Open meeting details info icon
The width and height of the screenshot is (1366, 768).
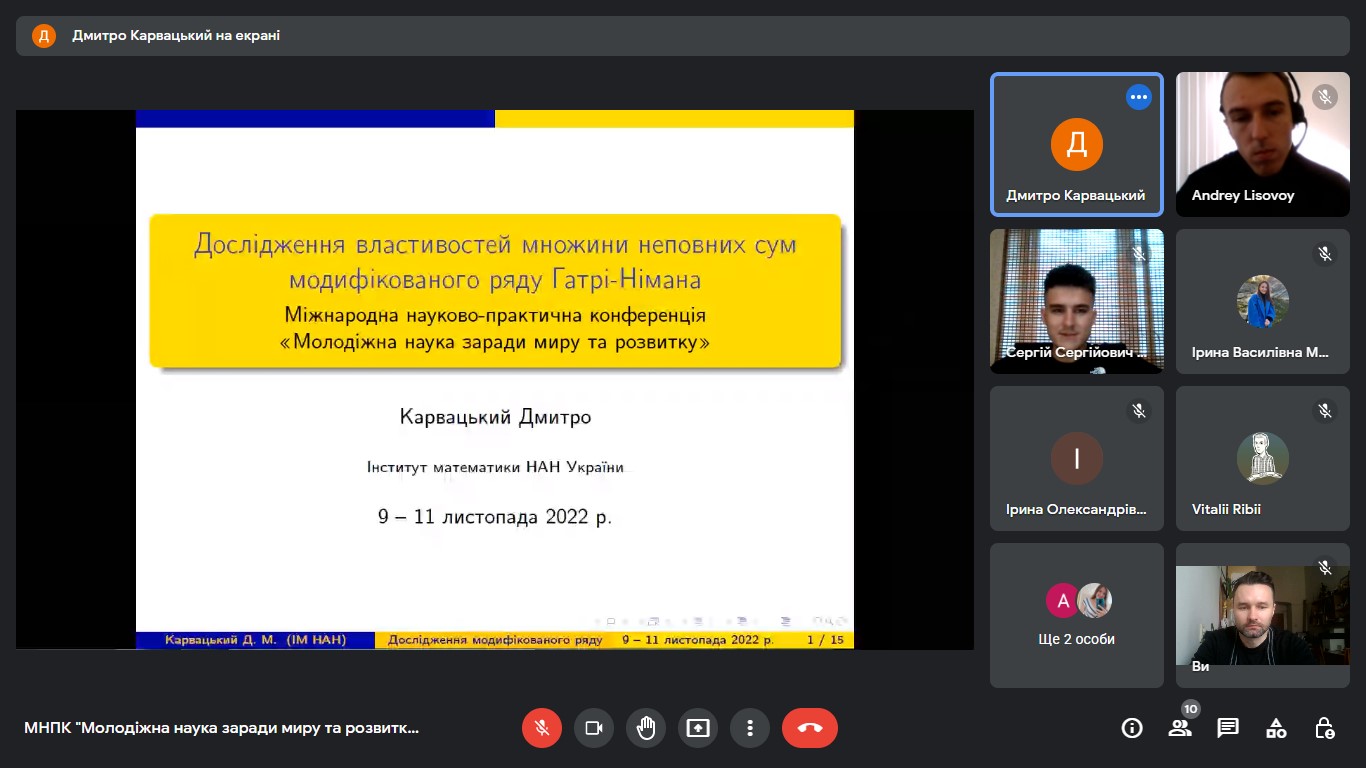click(1132, 728)
